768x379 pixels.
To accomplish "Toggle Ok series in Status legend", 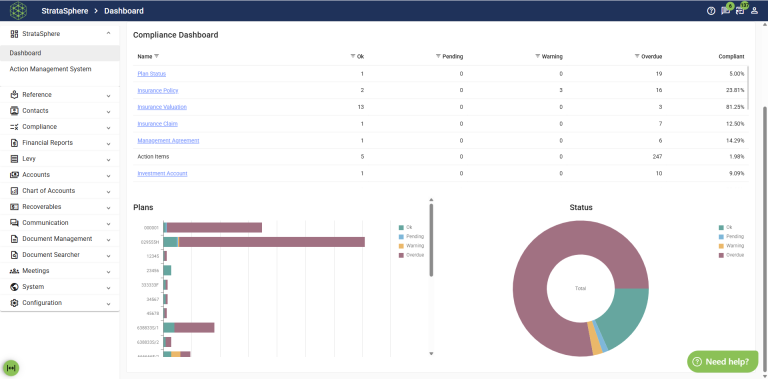I will [x=726, y=227].
